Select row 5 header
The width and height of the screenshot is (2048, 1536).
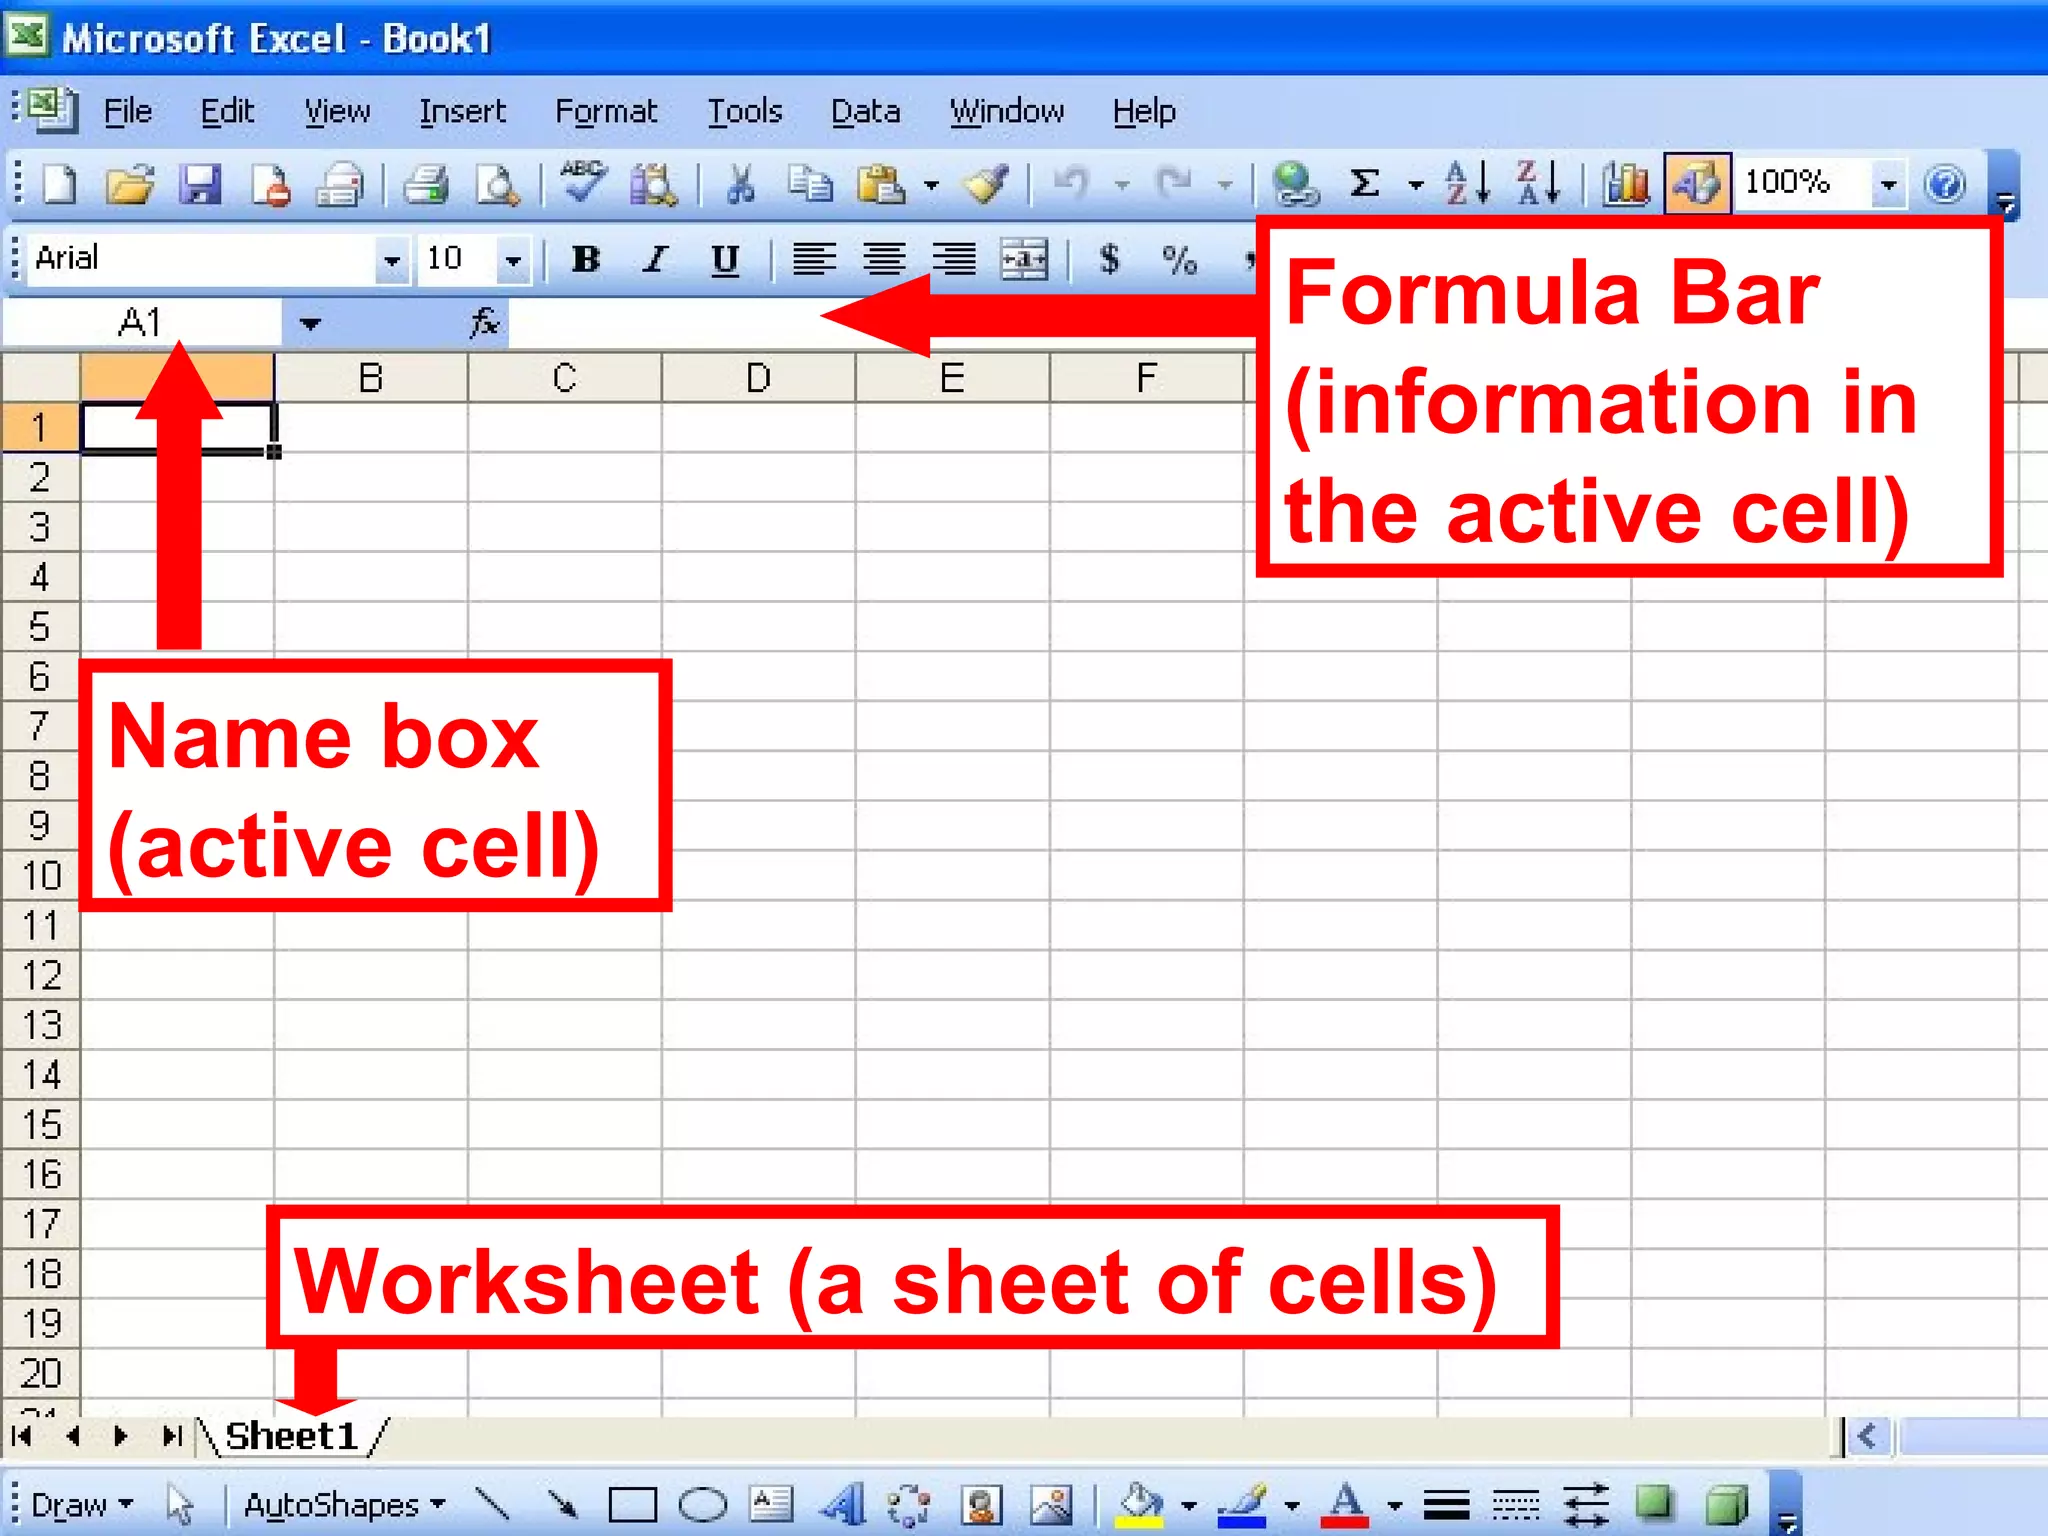point(40,627)
